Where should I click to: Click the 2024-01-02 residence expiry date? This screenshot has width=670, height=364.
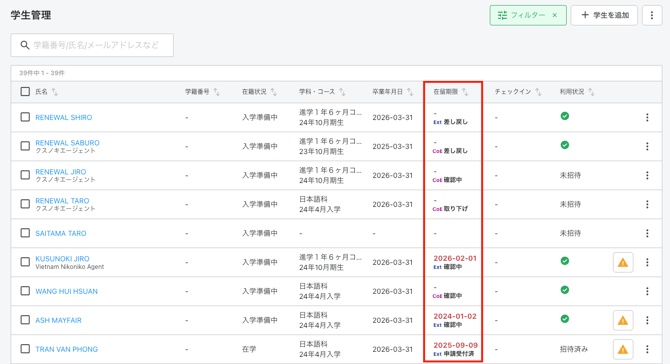[455, 316]
